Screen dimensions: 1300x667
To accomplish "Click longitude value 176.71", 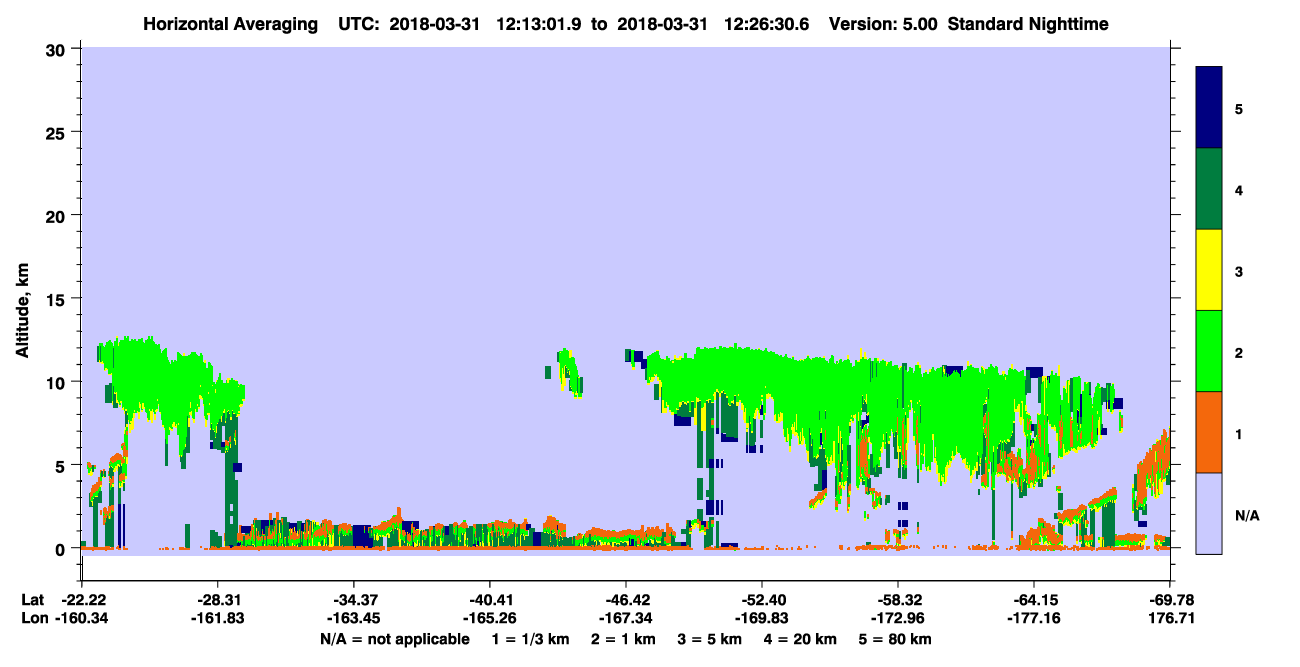I will pos(1172,618).
